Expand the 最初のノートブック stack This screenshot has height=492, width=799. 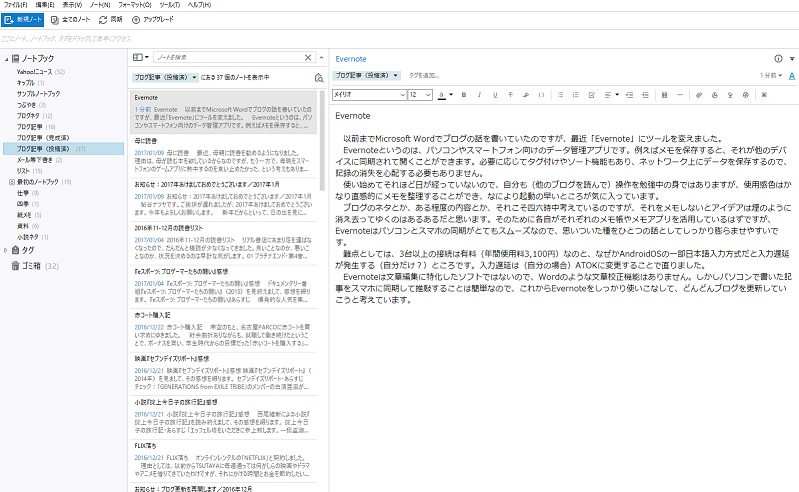[12, 182]
